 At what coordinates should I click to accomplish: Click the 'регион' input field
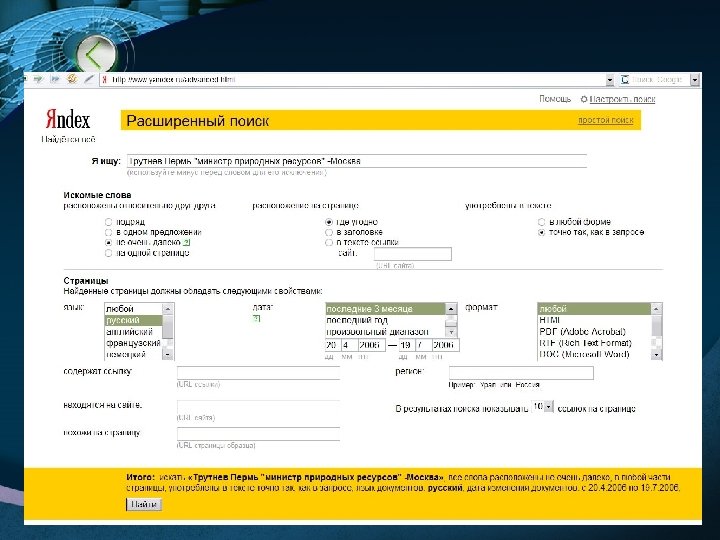(521, 373)
